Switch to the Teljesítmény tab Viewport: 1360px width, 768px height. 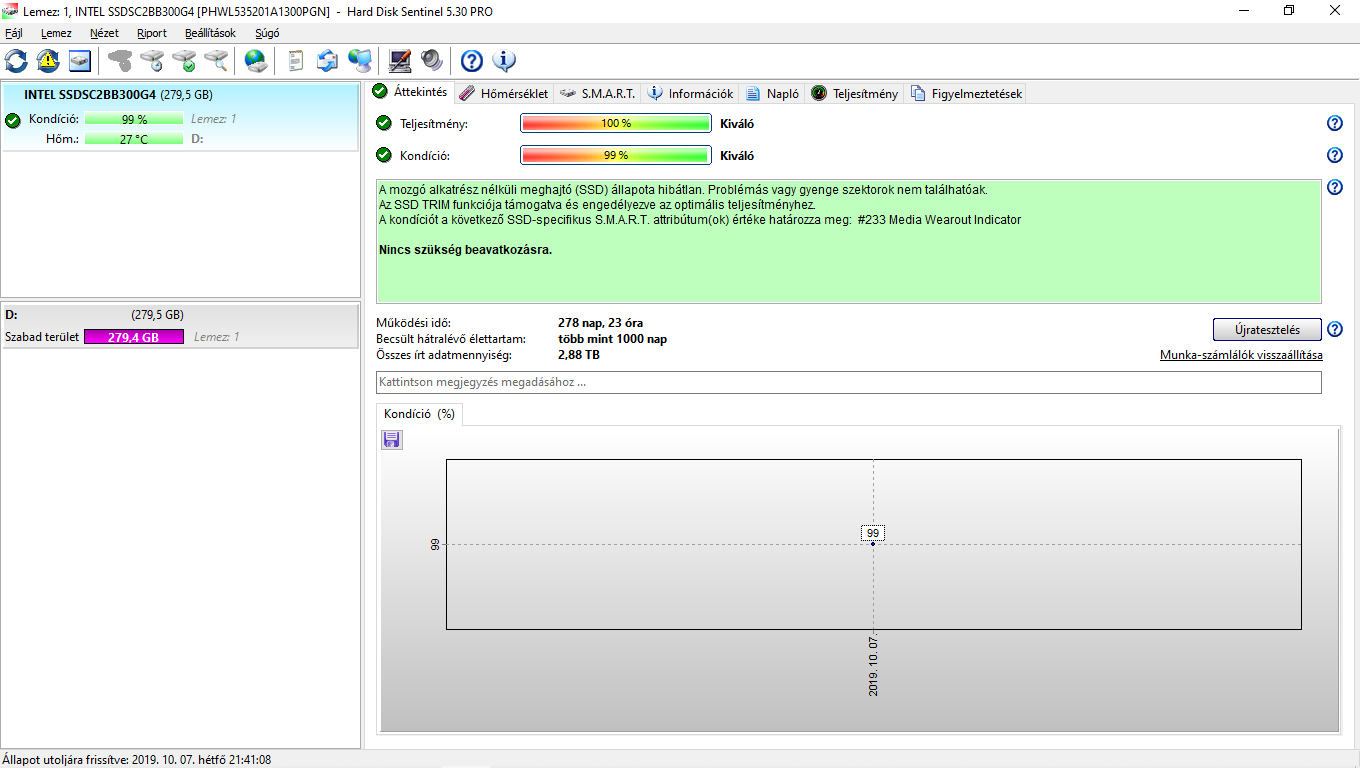click(x=854, y=93)
